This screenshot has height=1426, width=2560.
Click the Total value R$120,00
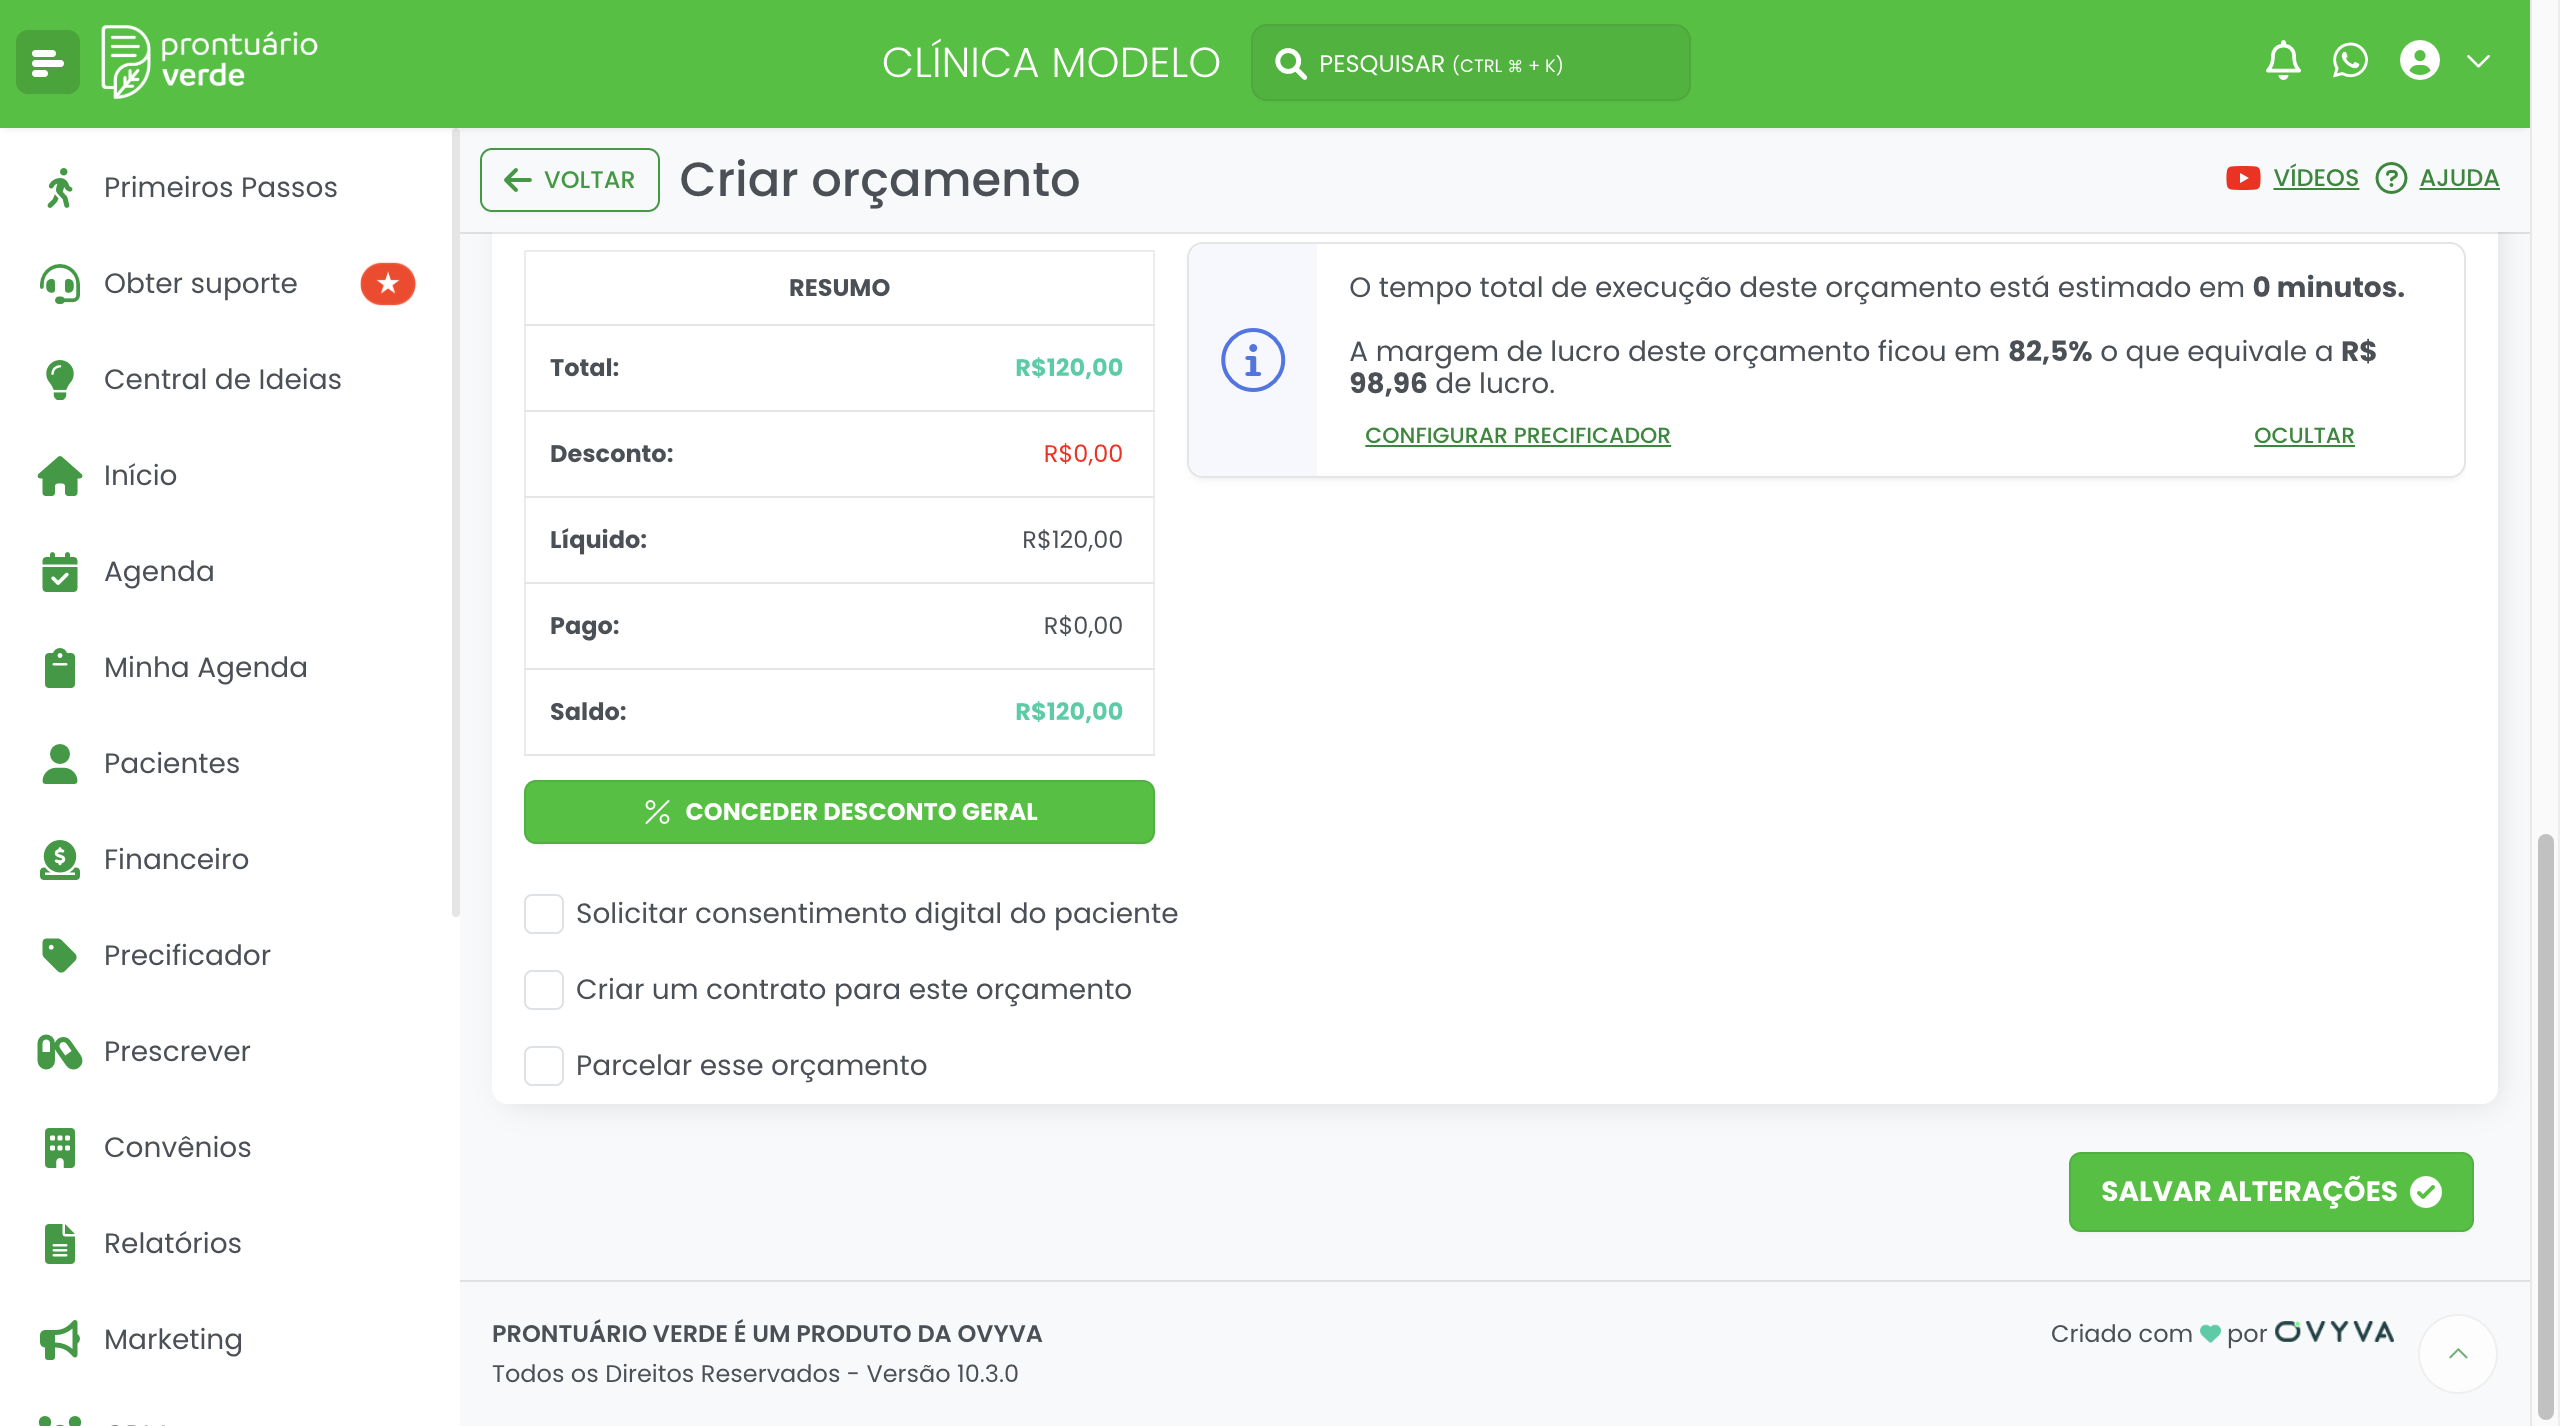[1069, 368]
